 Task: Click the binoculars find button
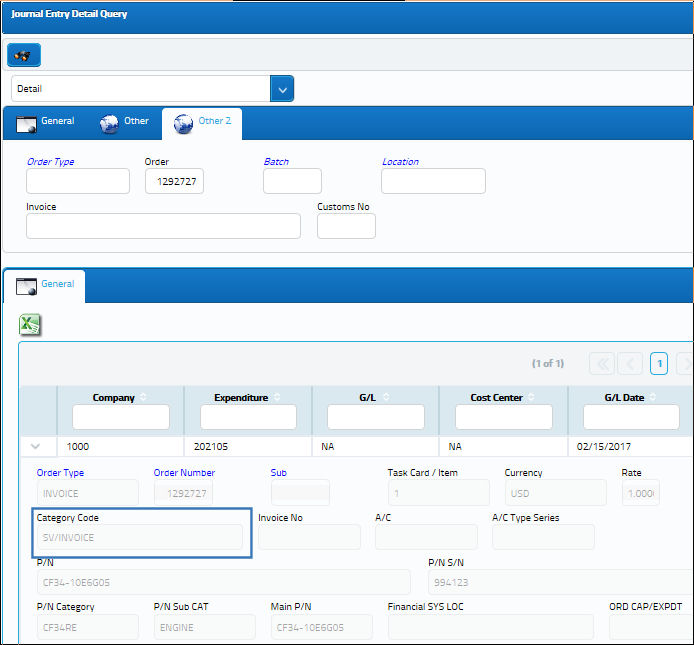tap(24, 55)
